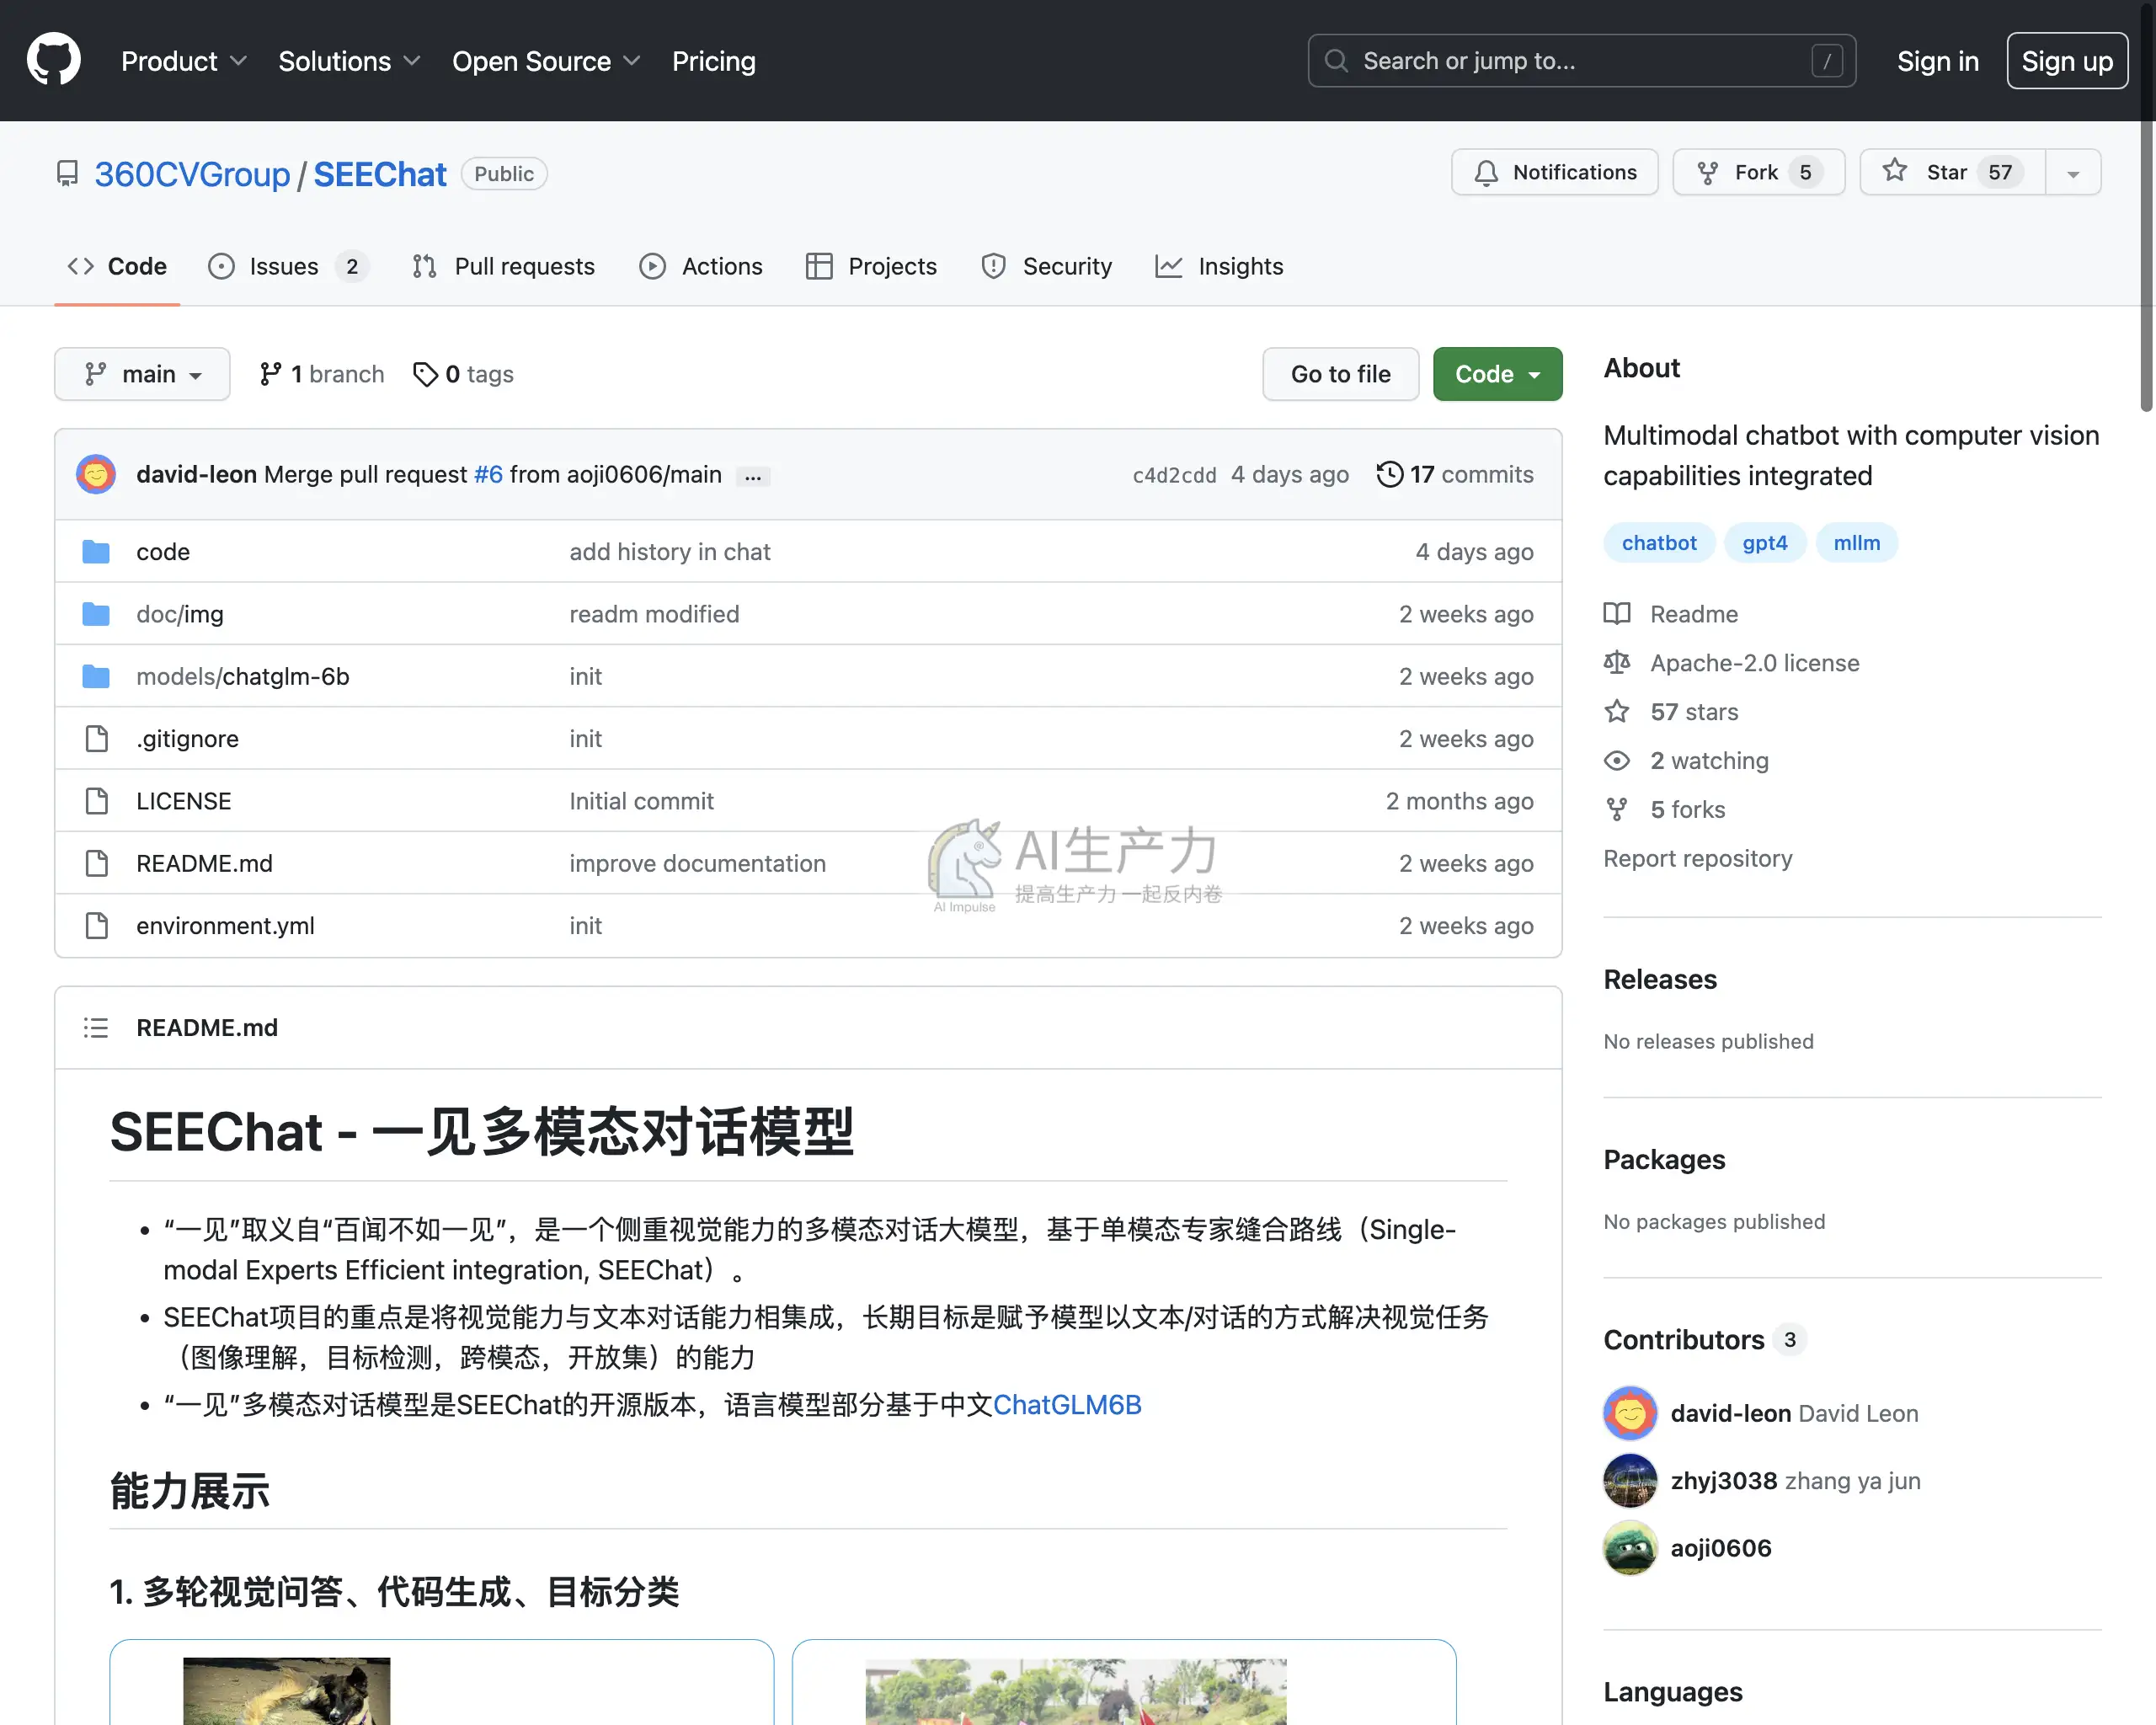Screen dimensions: 2156x1725
Task: Click 'add history in chat' commit message
Action: coord(670,552)
